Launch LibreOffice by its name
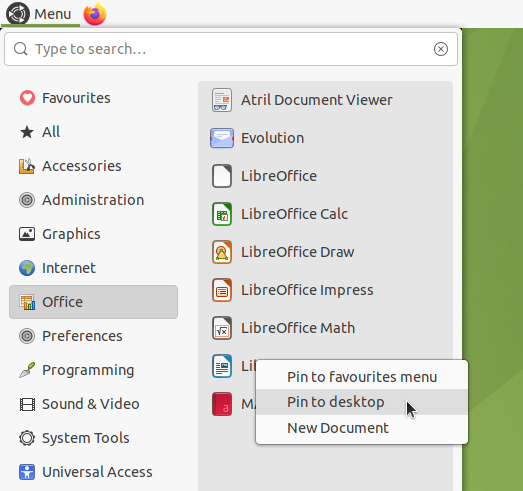The width and height of the screenshot is (523, 491). pos(279,176)
